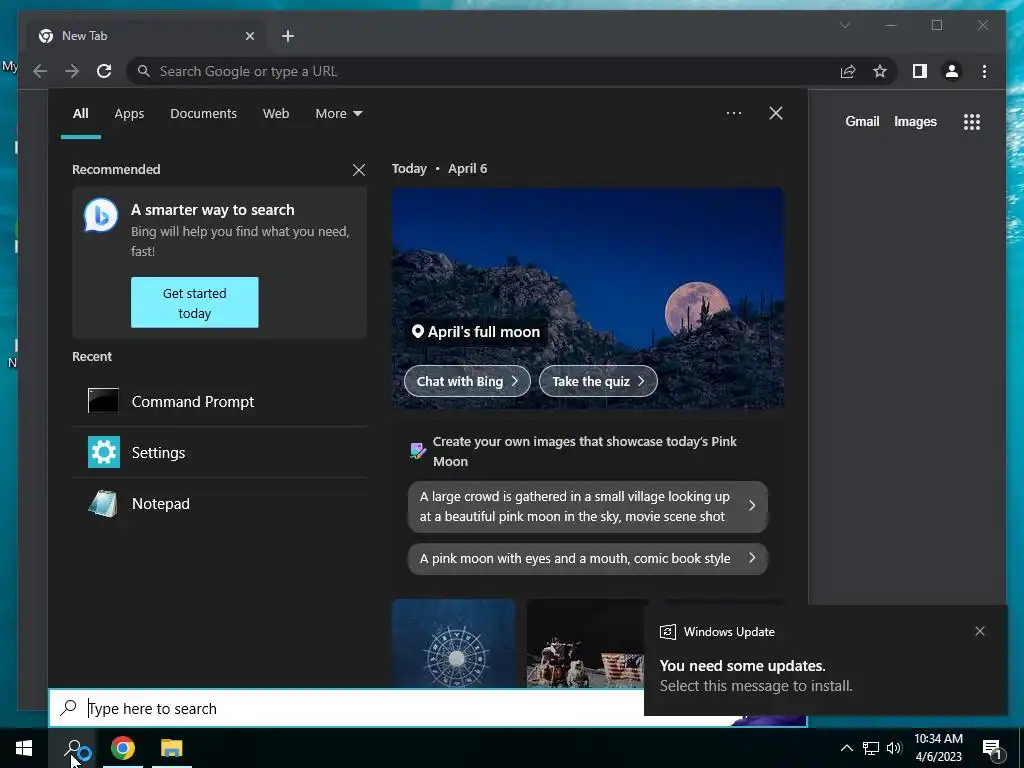Switch to the Apps search tab

pos(129,114)
